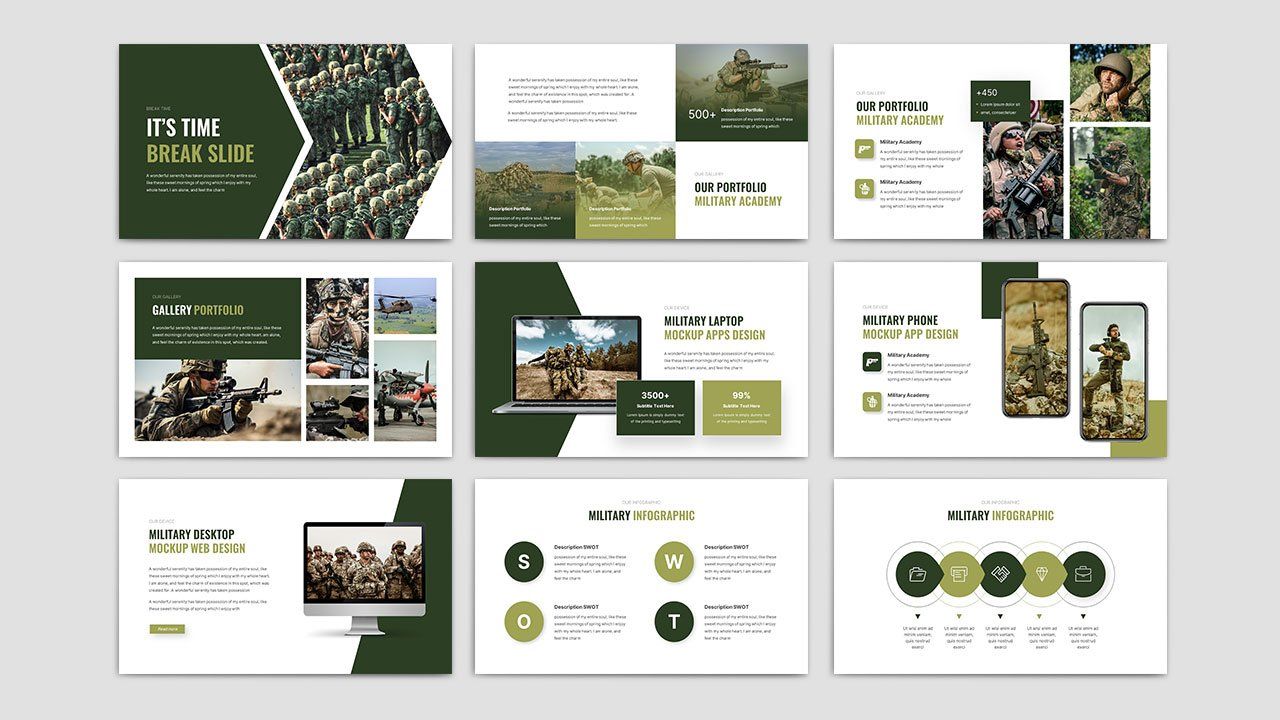
Task: Click the diamond icon in the infographic
Action: 1041,574
